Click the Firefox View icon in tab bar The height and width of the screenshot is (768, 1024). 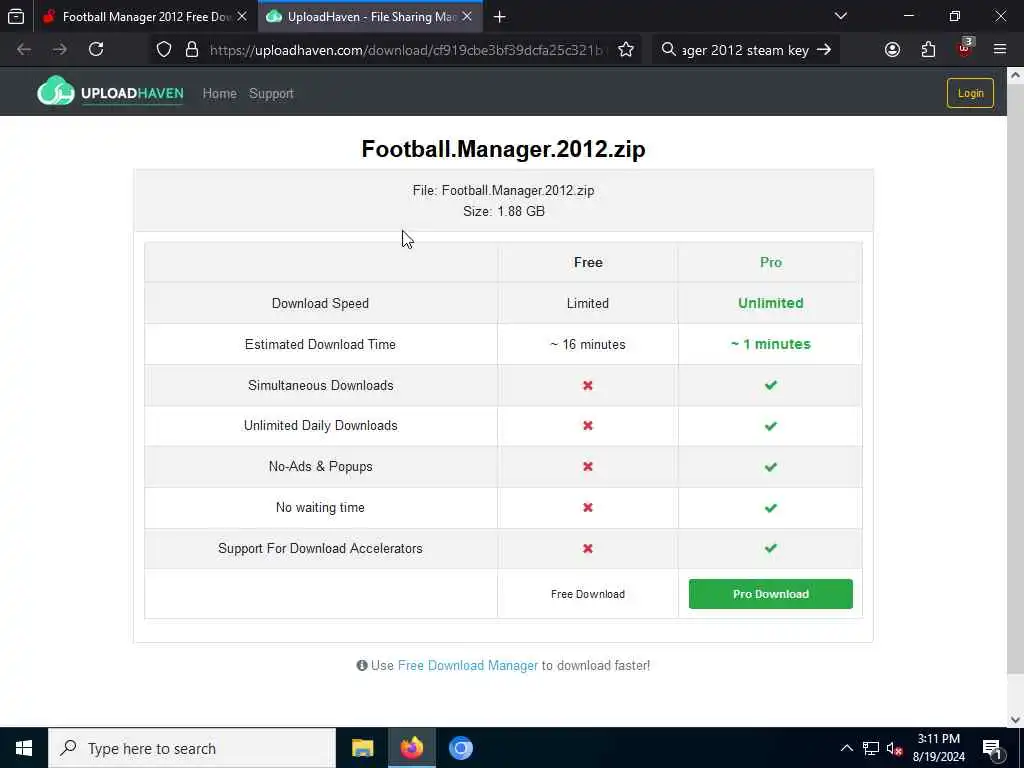tap(16, 16)
